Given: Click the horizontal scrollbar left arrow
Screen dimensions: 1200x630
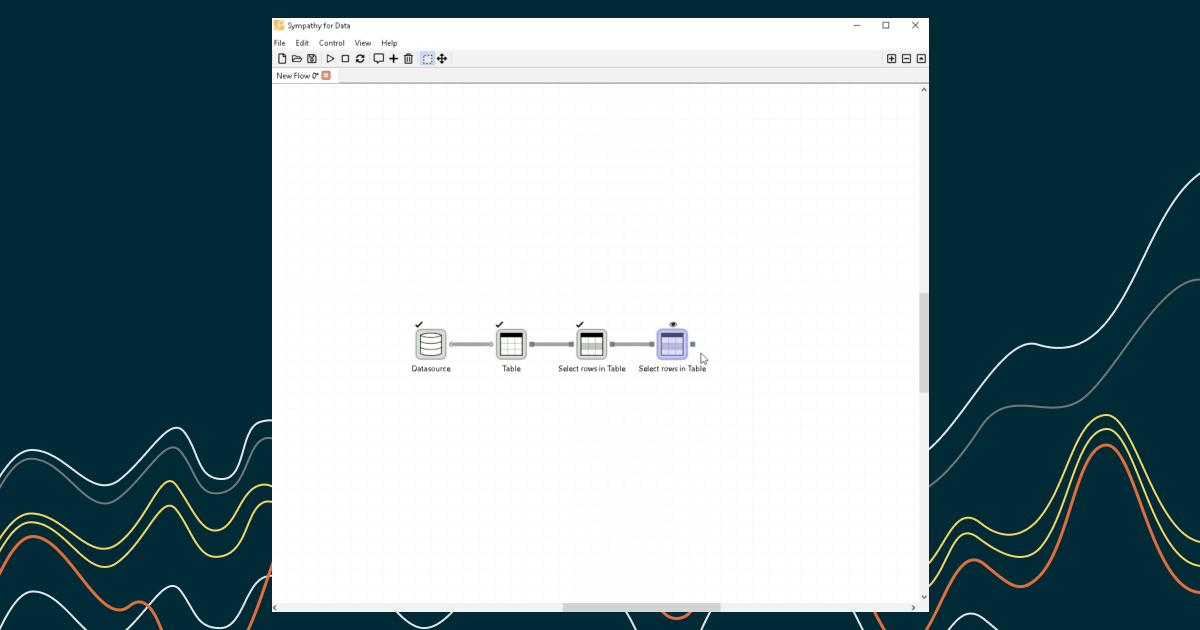Looking at the screenshot, I should [x=276, y=607].
